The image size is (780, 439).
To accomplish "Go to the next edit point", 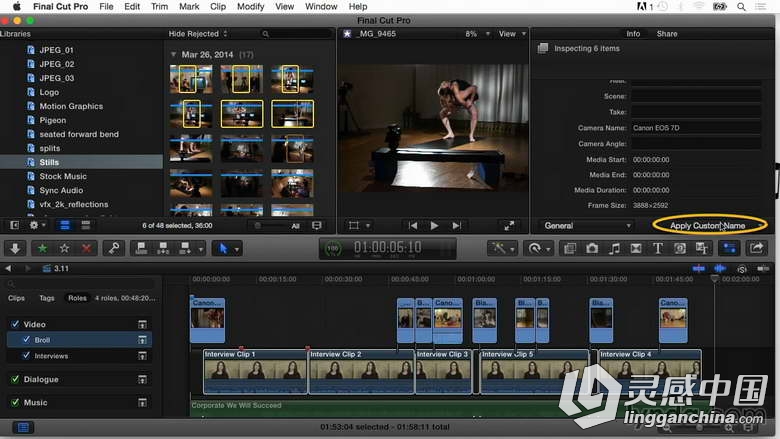I will (457, 226).
